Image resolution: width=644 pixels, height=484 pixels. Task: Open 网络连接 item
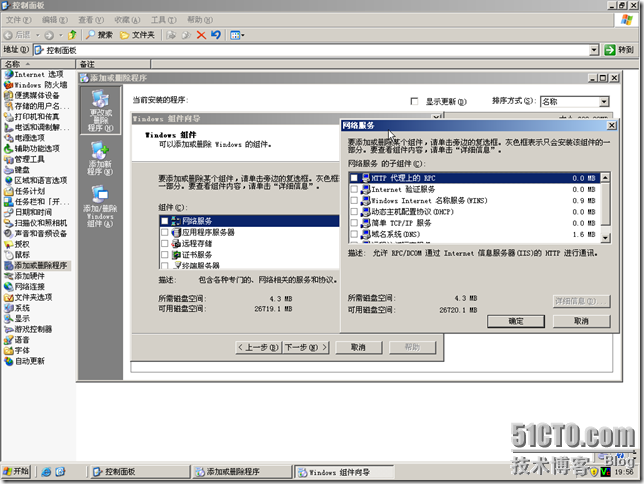pyautogui.click(x=25, y=287)
